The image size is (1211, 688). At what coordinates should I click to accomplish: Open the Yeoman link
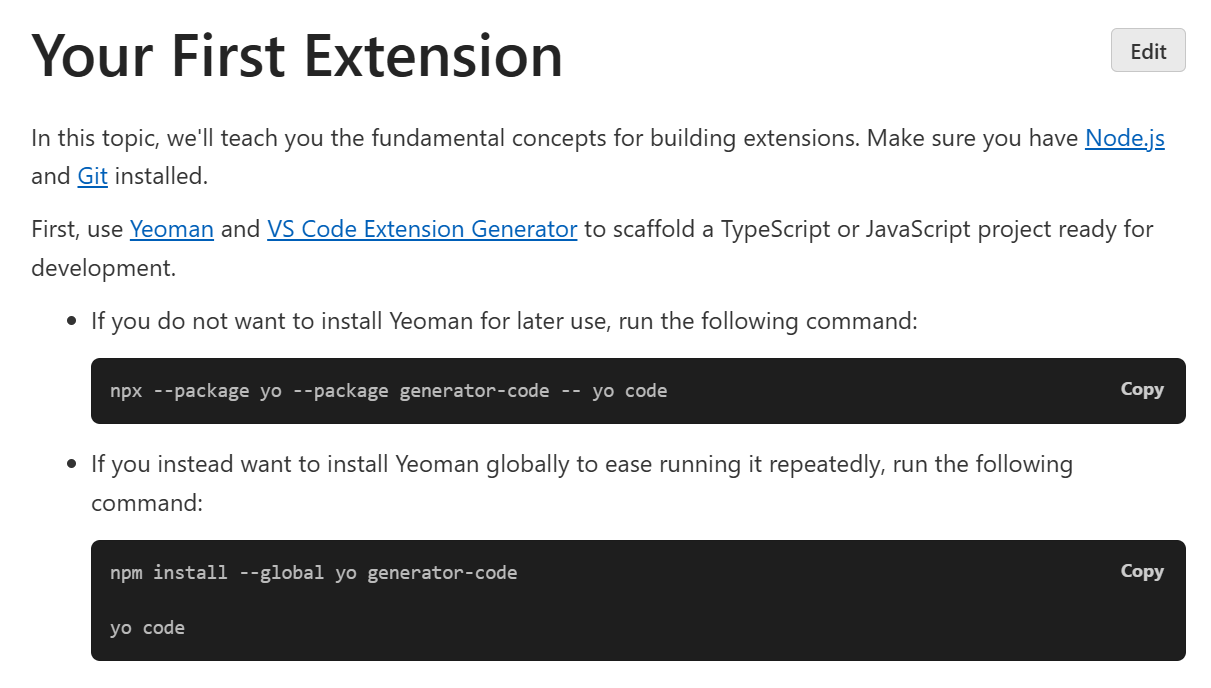(171, 230)
